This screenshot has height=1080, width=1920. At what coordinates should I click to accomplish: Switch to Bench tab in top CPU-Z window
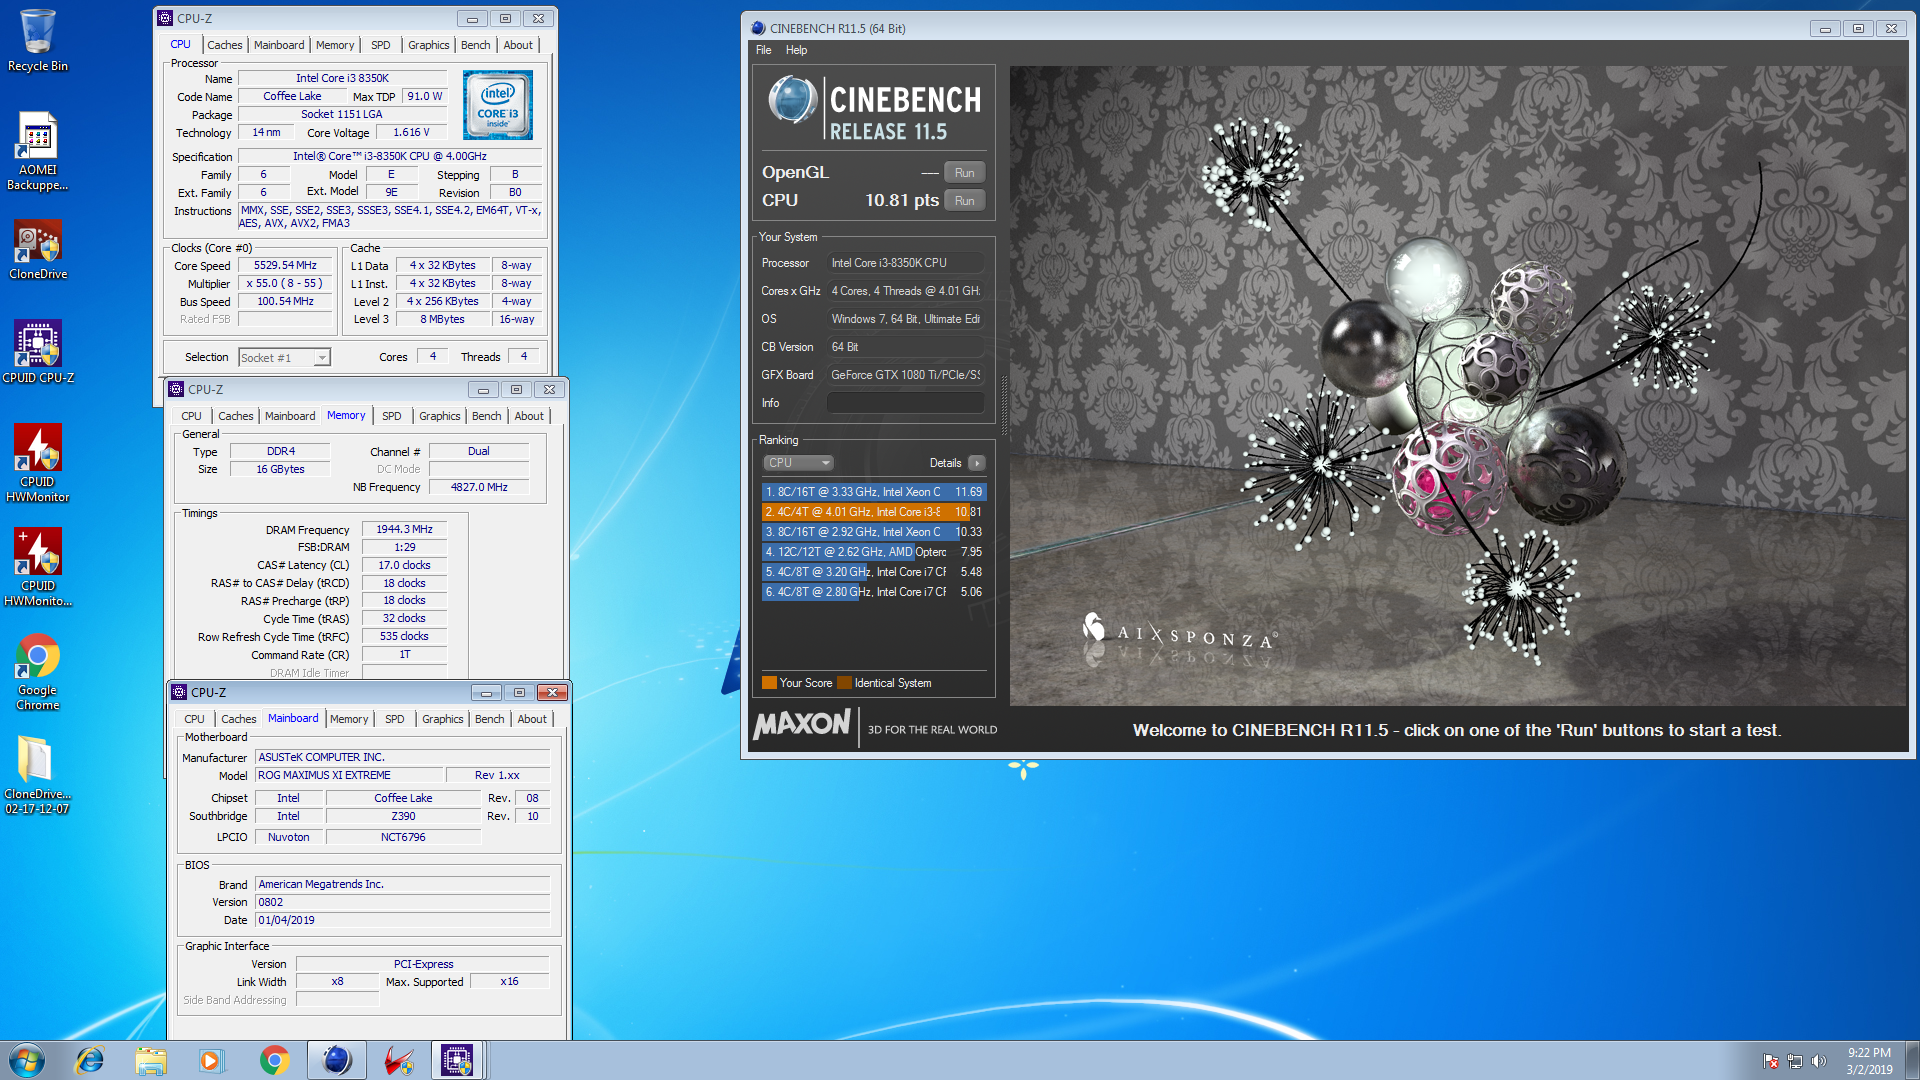476,45
